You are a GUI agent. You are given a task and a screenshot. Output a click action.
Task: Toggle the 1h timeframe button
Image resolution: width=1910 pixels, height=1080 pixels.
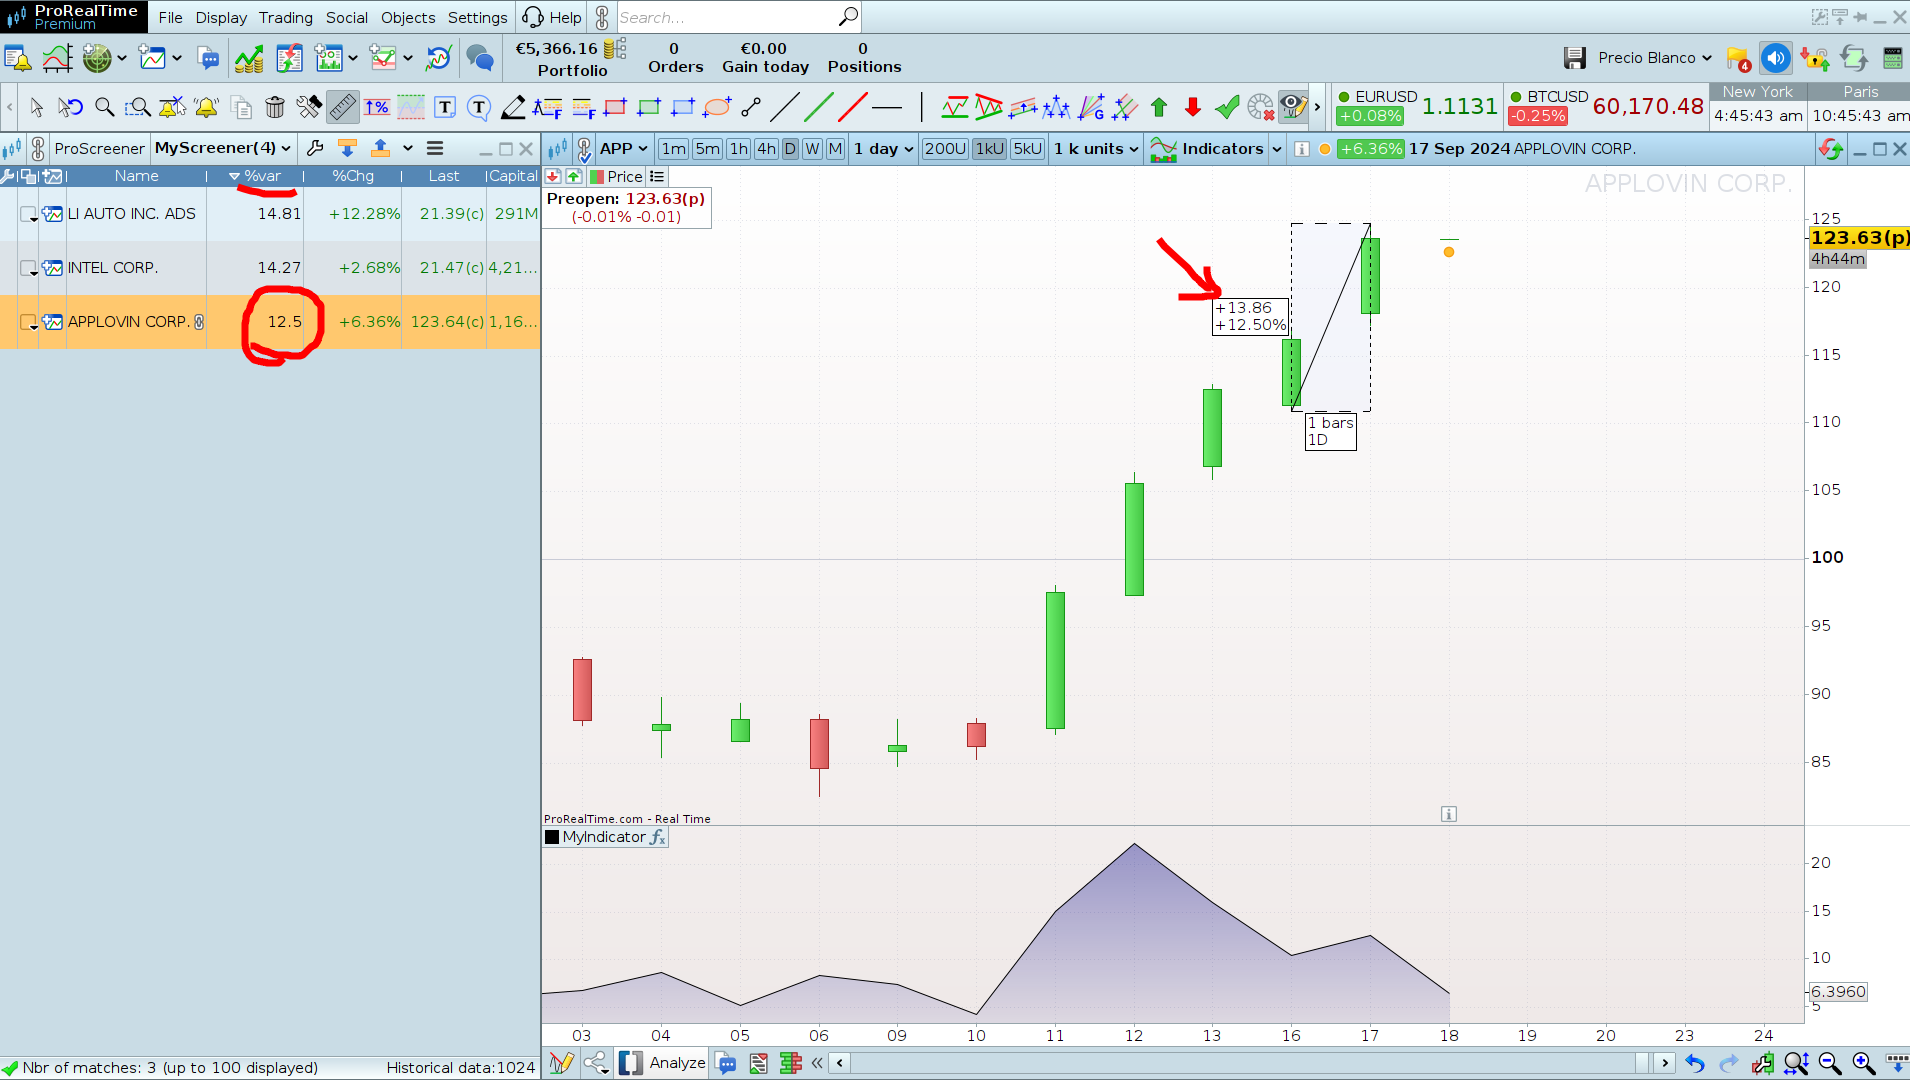click(x=739, y=149)
